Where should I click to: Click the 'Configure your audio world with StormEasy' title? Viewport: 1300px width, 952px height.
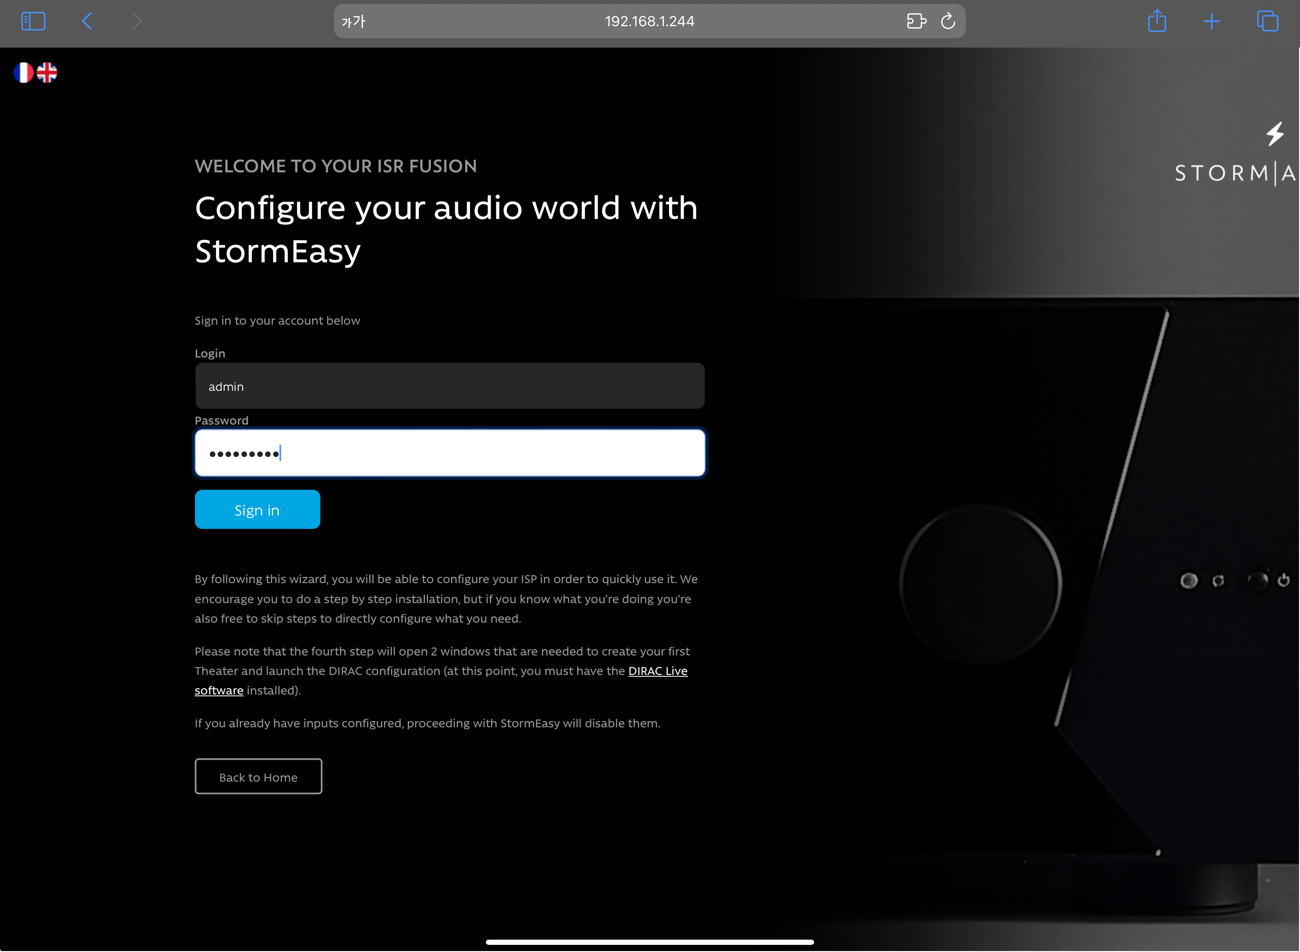click(x=446, y=229)
